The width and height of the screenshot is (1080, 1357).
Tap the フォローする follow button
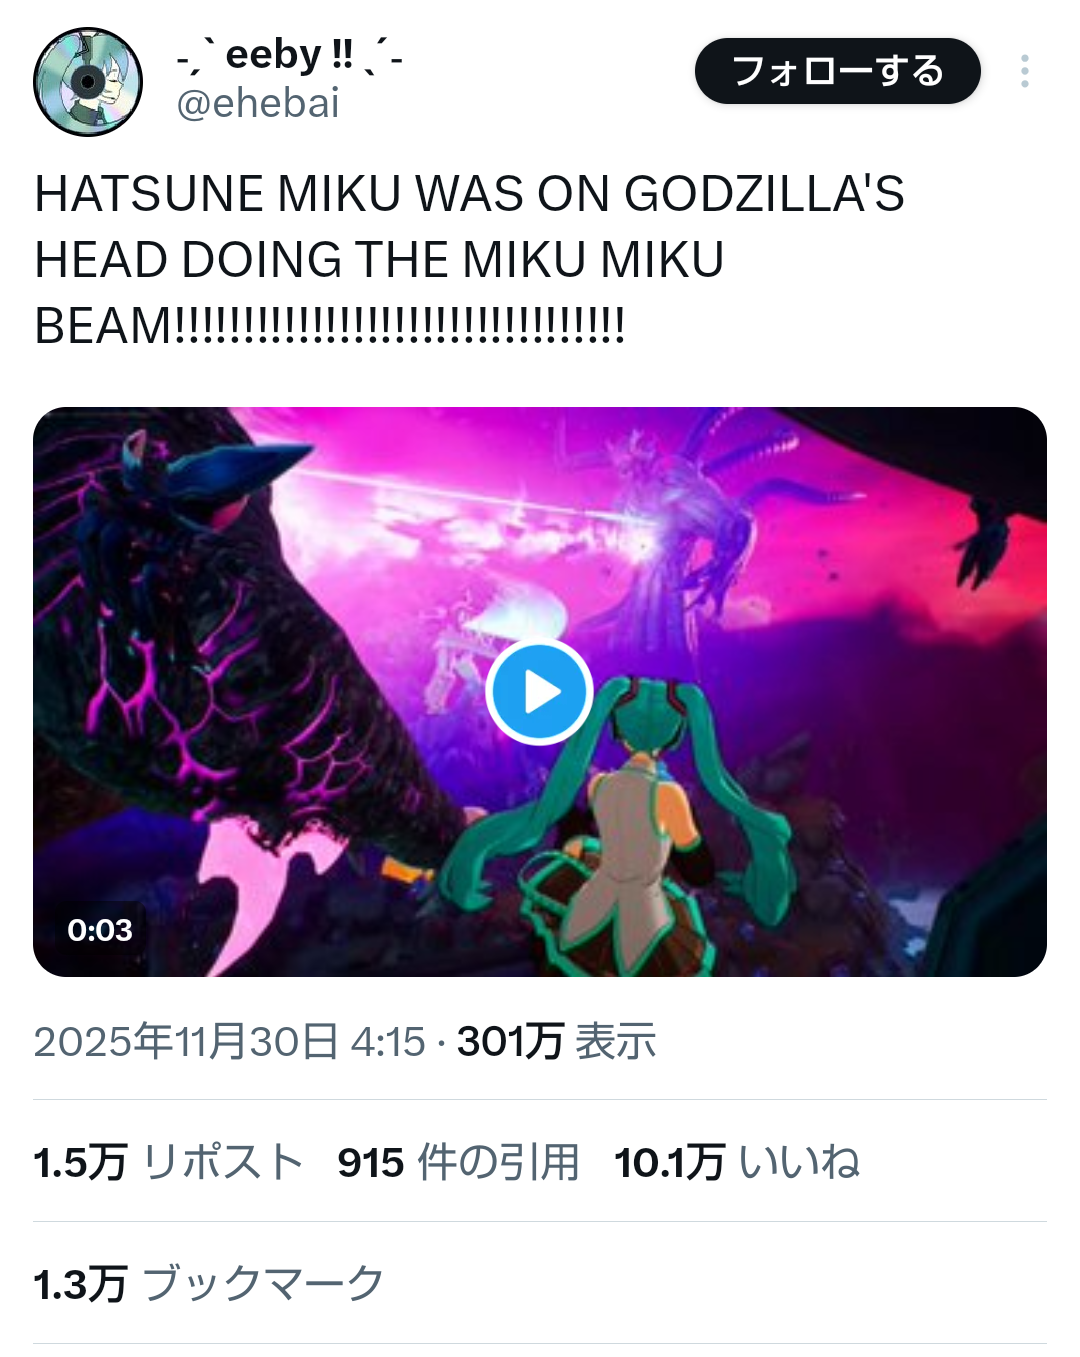click(837, 71)
